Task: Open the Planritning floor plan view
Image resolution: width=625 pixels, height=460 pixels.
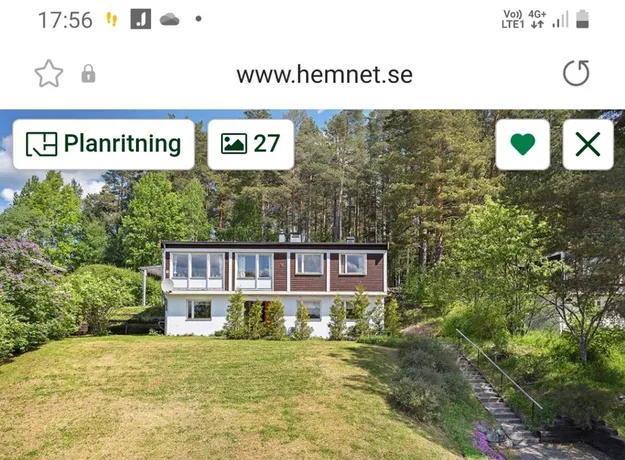Action: coord(104,144)
